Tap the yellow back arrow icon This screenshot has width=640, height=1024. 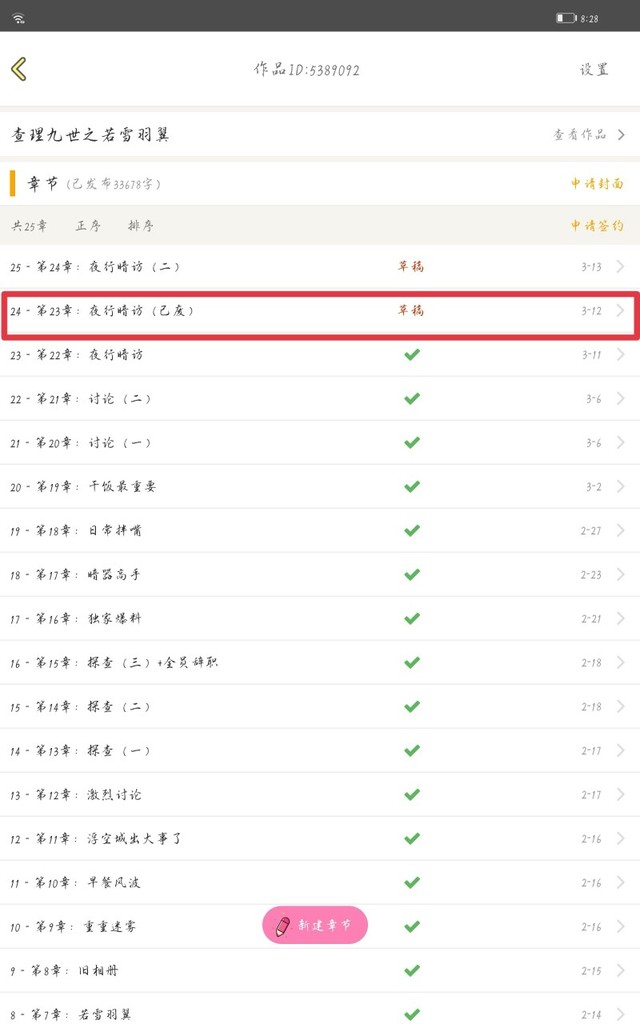pyautogui.click(x=19, y=68)
